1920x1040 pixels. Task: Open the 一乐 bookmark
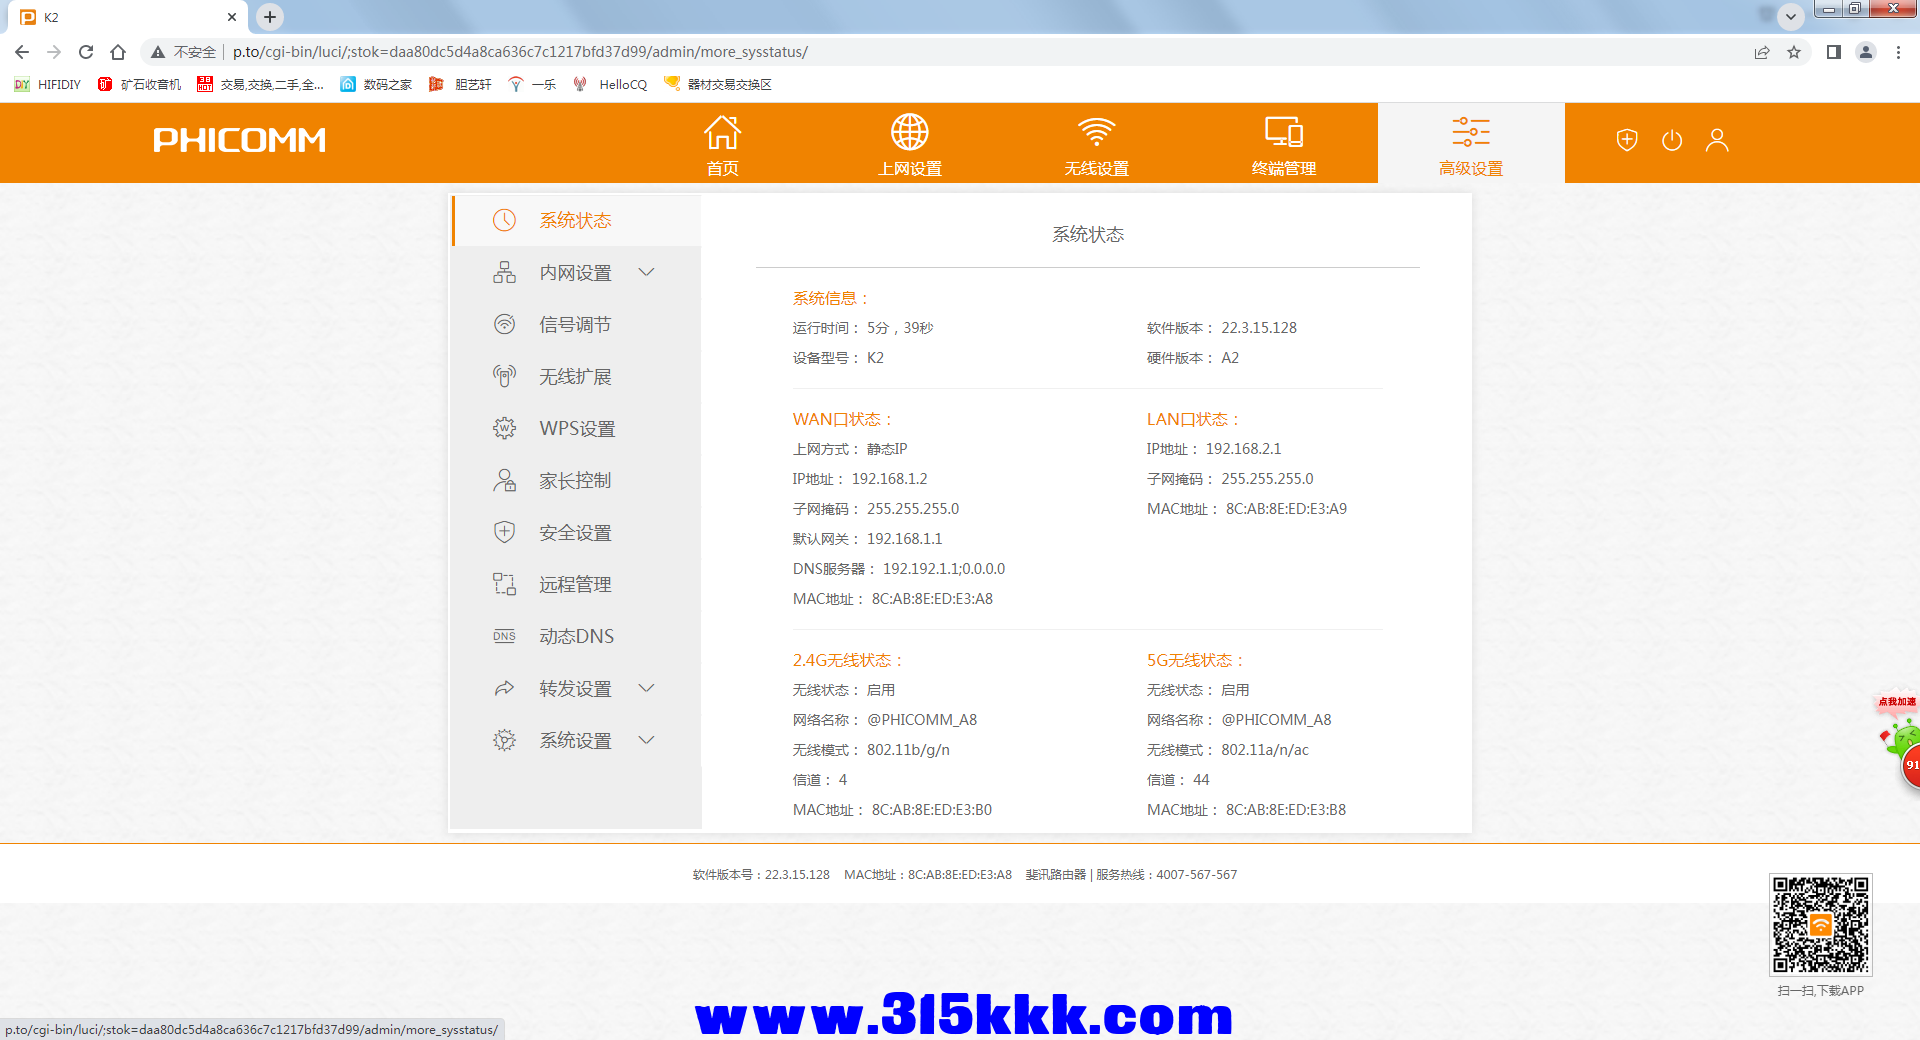[x=533, y=84]
